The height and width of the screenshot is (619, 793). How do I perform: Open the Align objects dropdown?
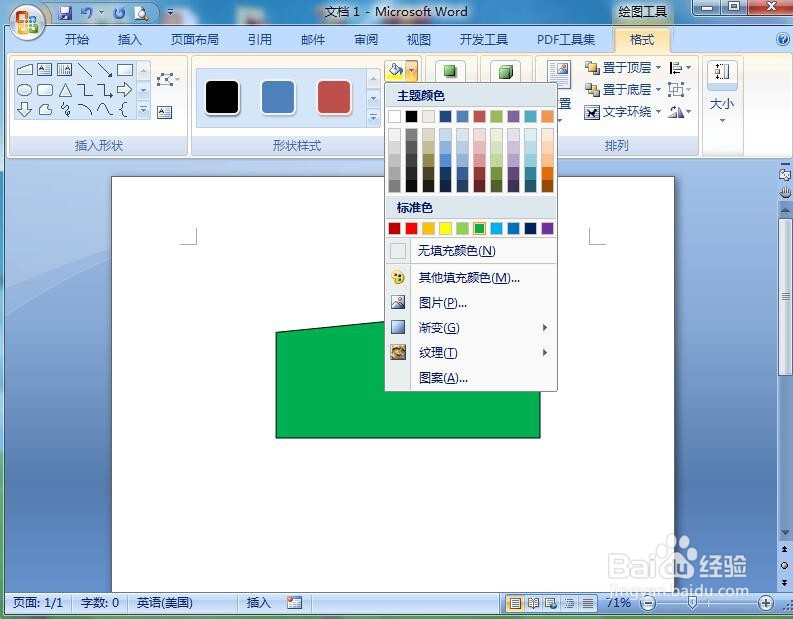click(x=680, y=67)
